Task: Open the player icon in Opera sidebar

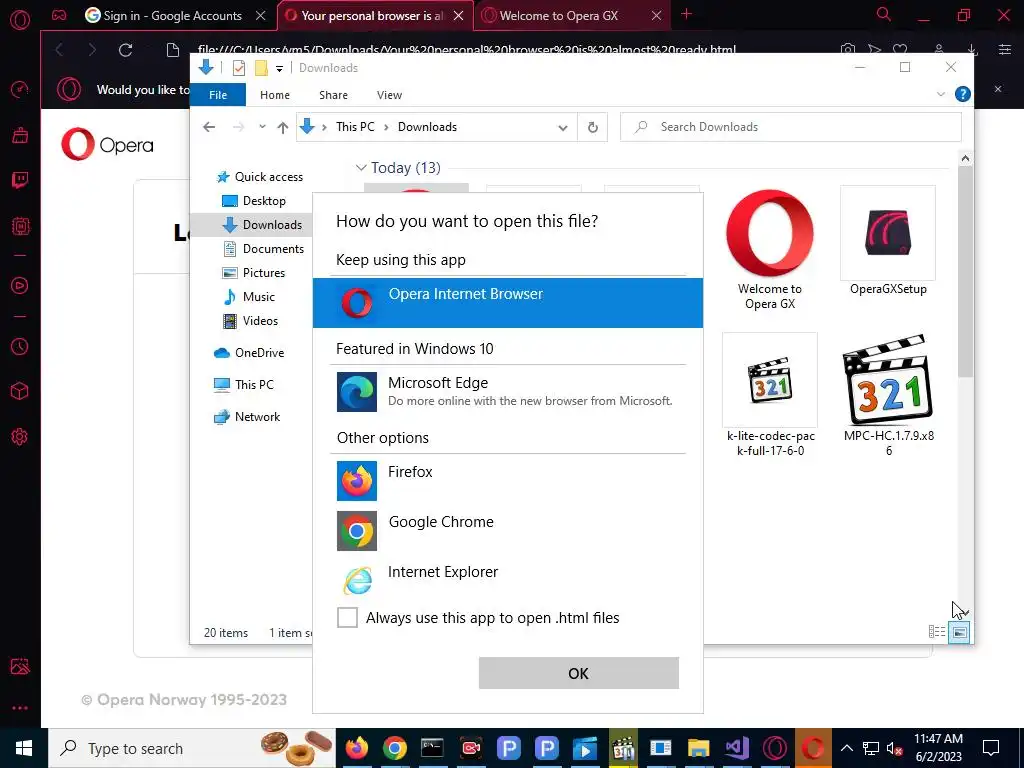Action: (x=20, y=285)
